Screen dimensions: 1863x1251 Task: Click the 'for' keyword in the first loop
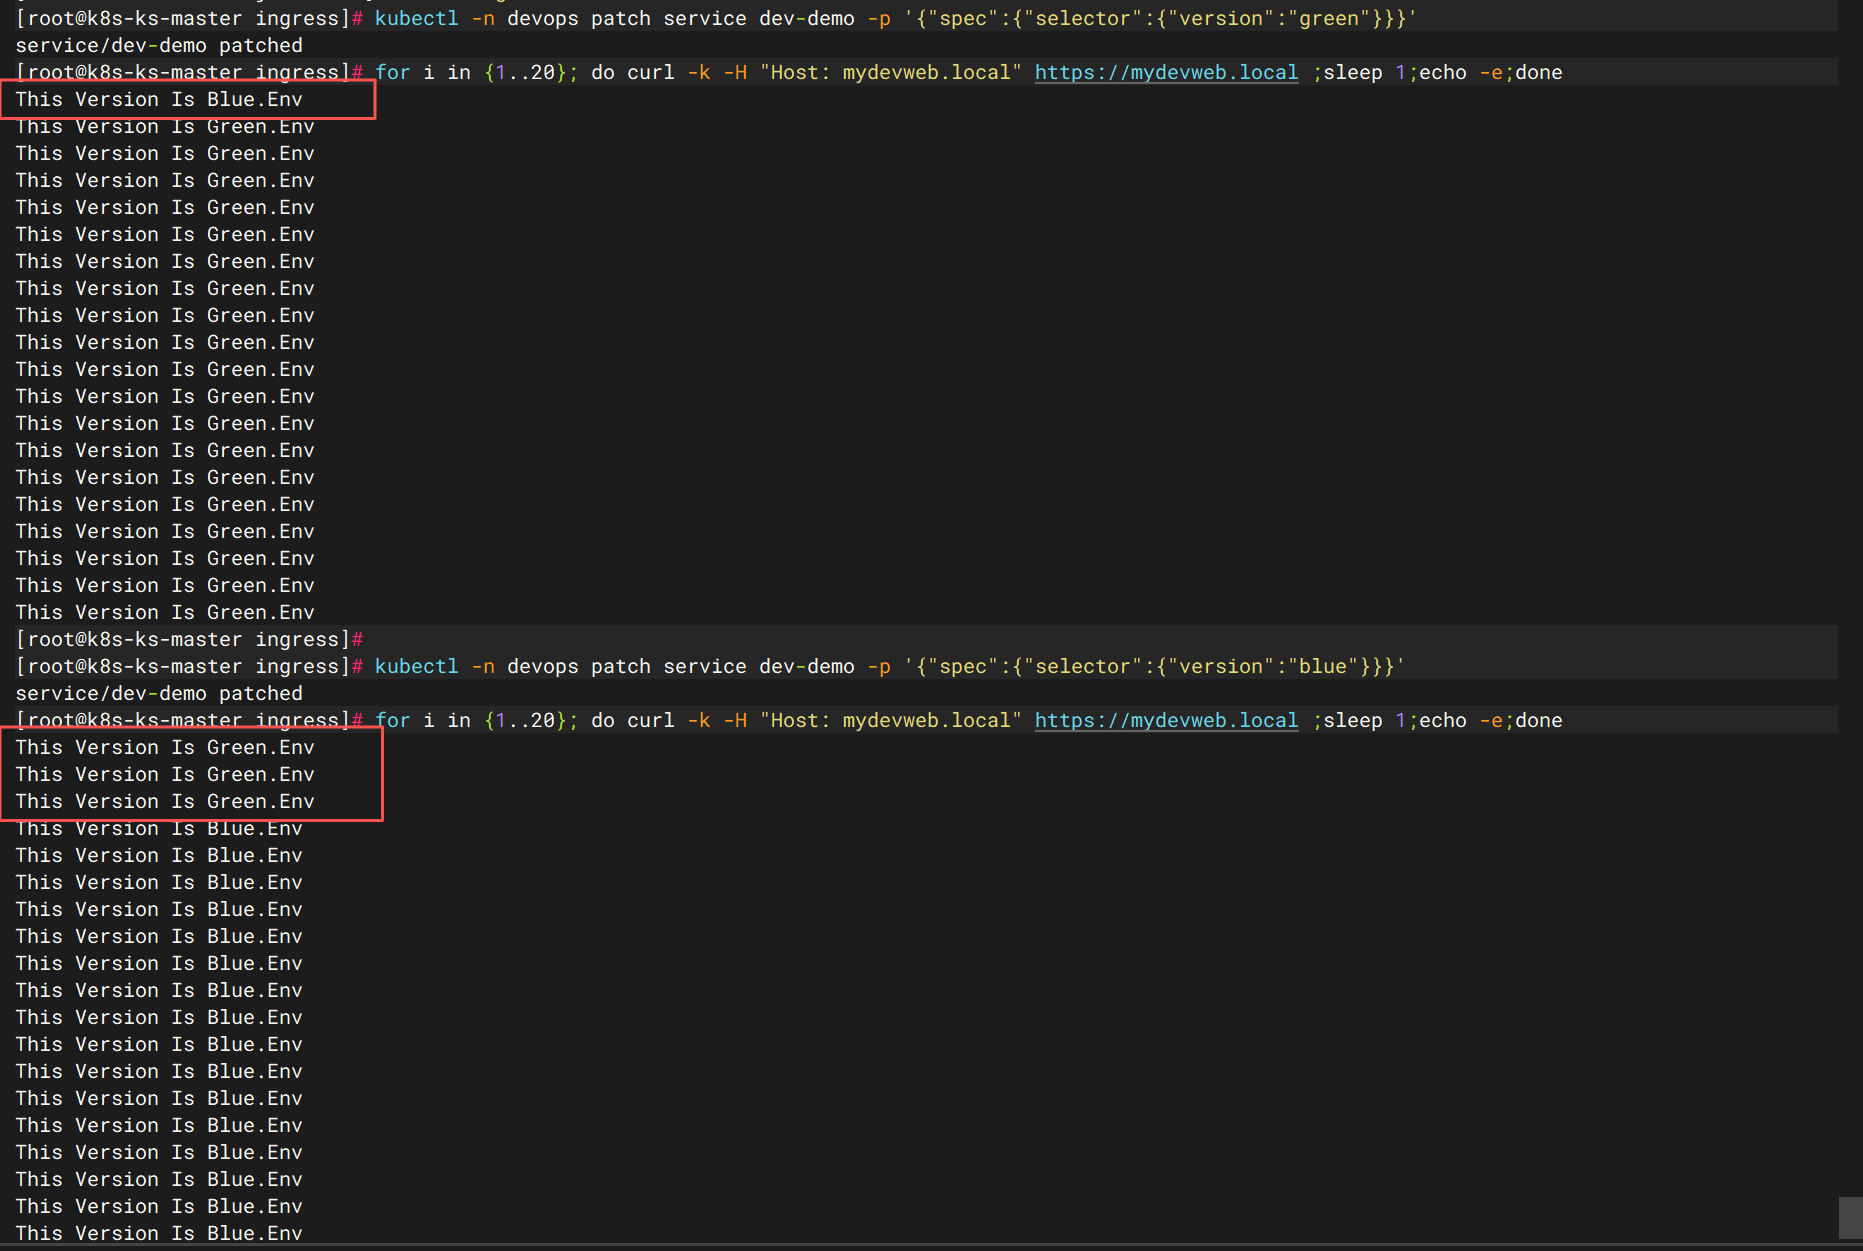pyautogui.click(x=392, y=72)
